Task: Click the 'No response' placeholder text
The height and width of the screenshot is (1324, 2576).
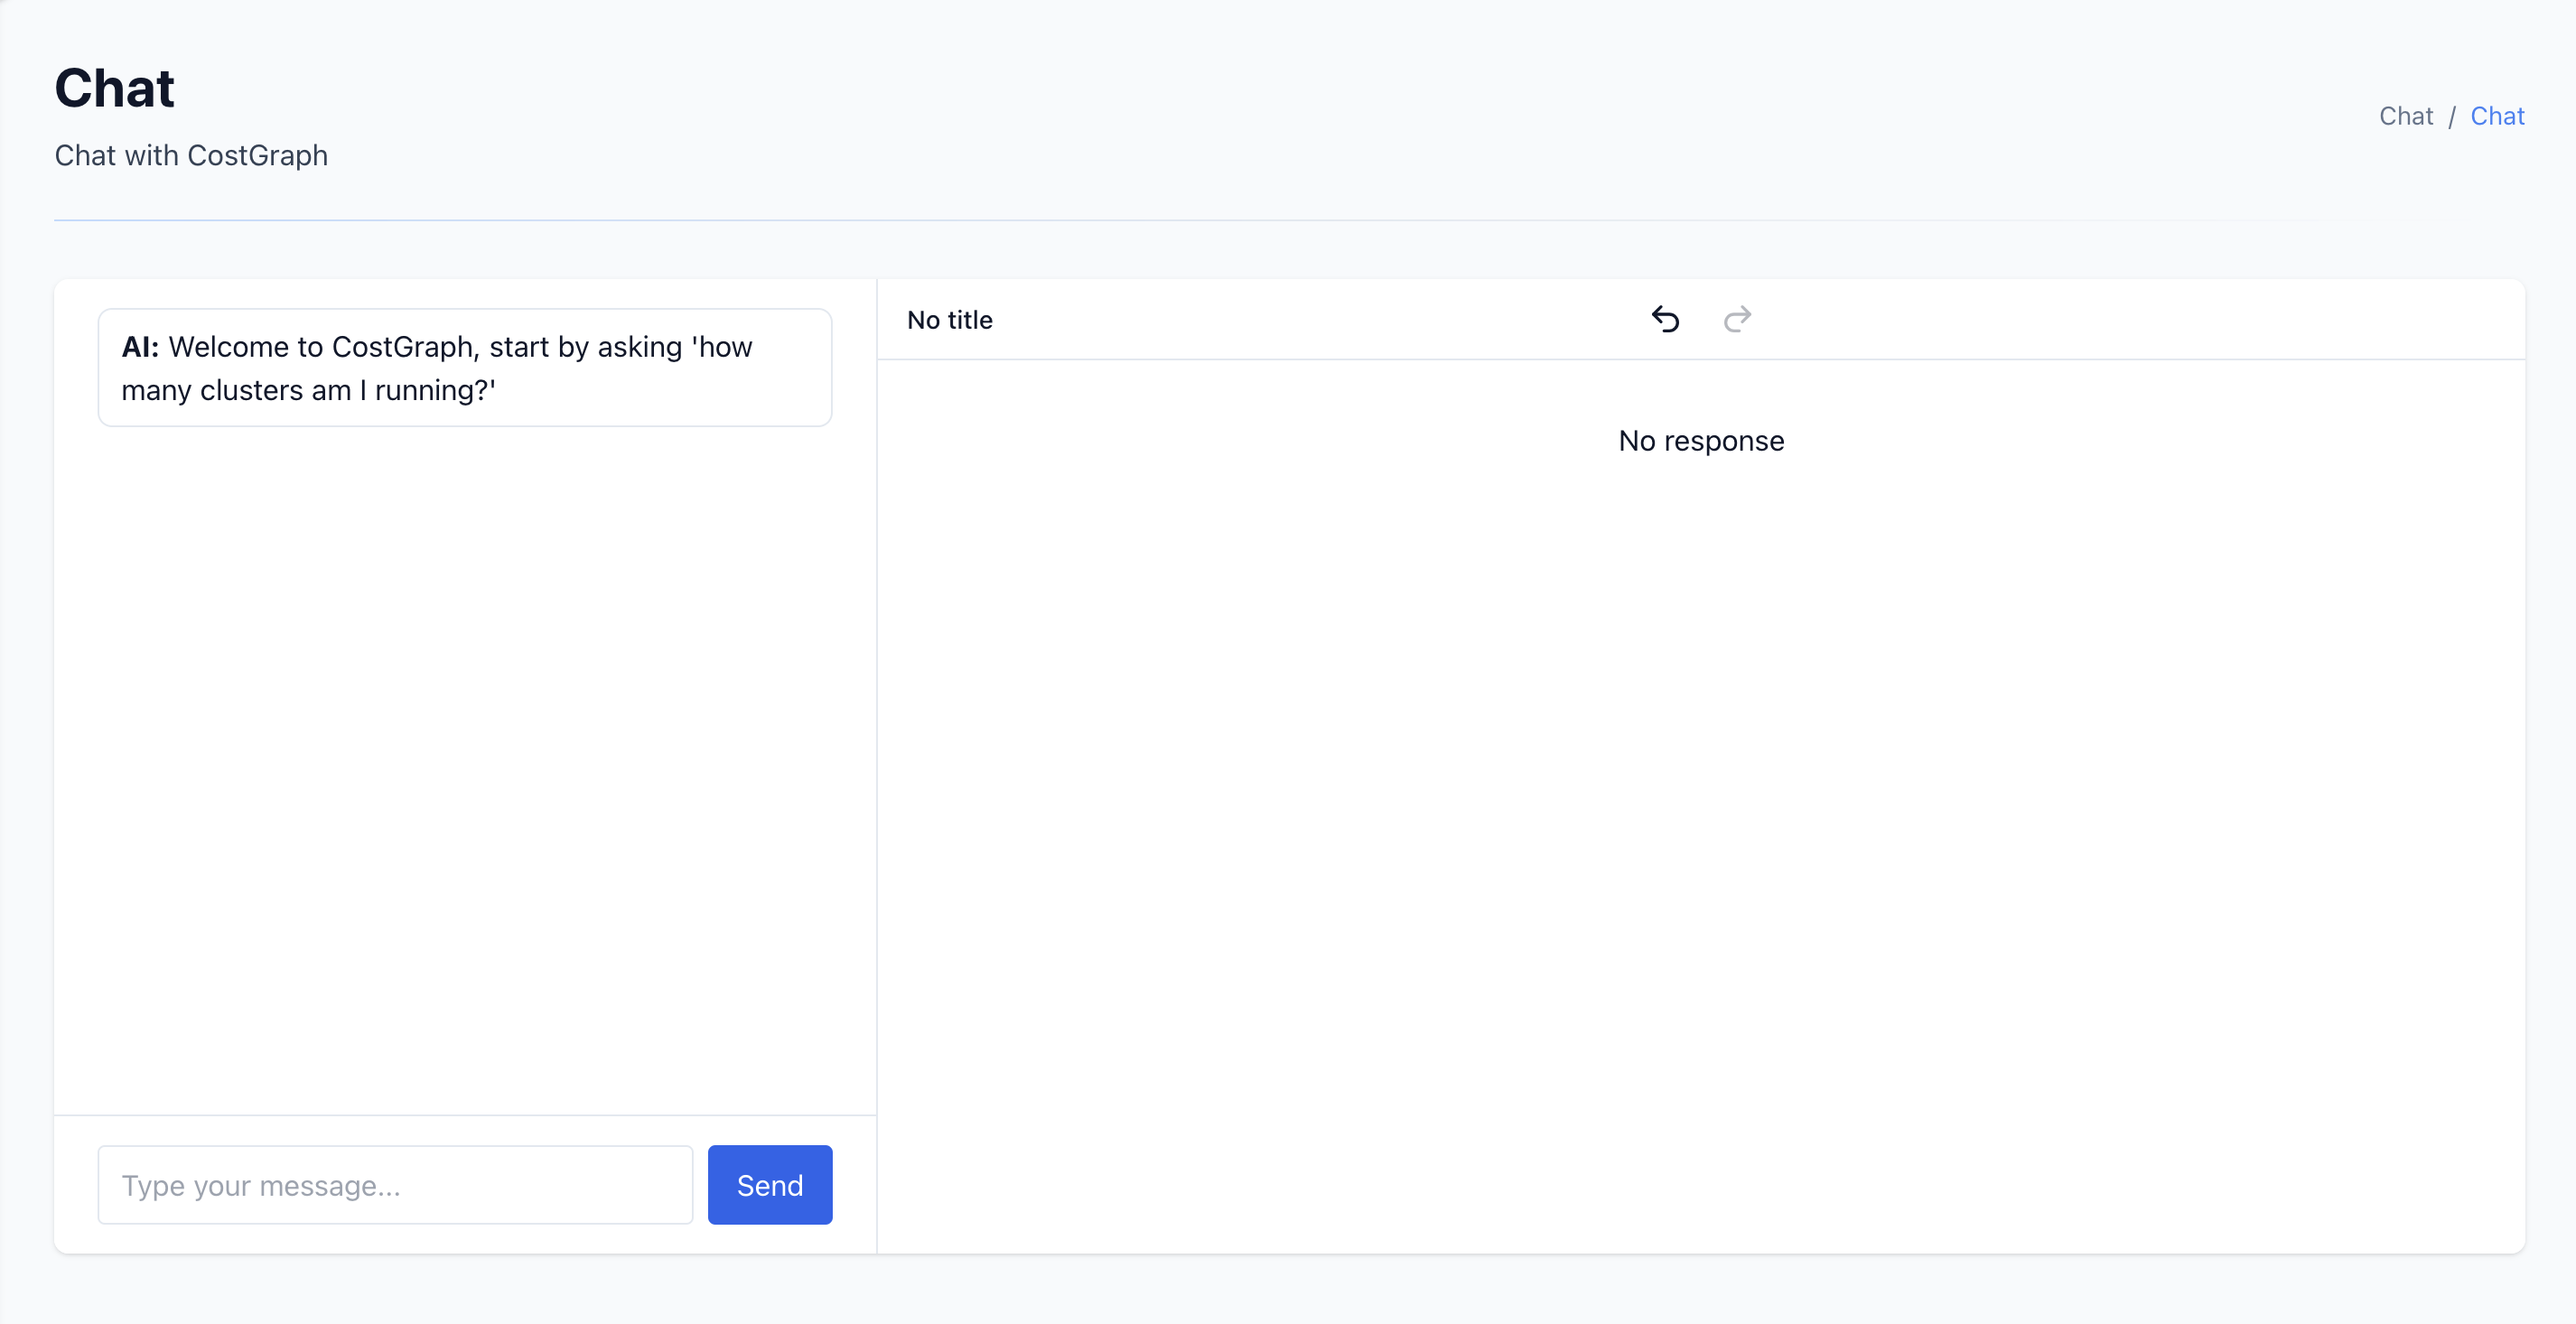Action: pyautogui.click(x=1700, y=441)
